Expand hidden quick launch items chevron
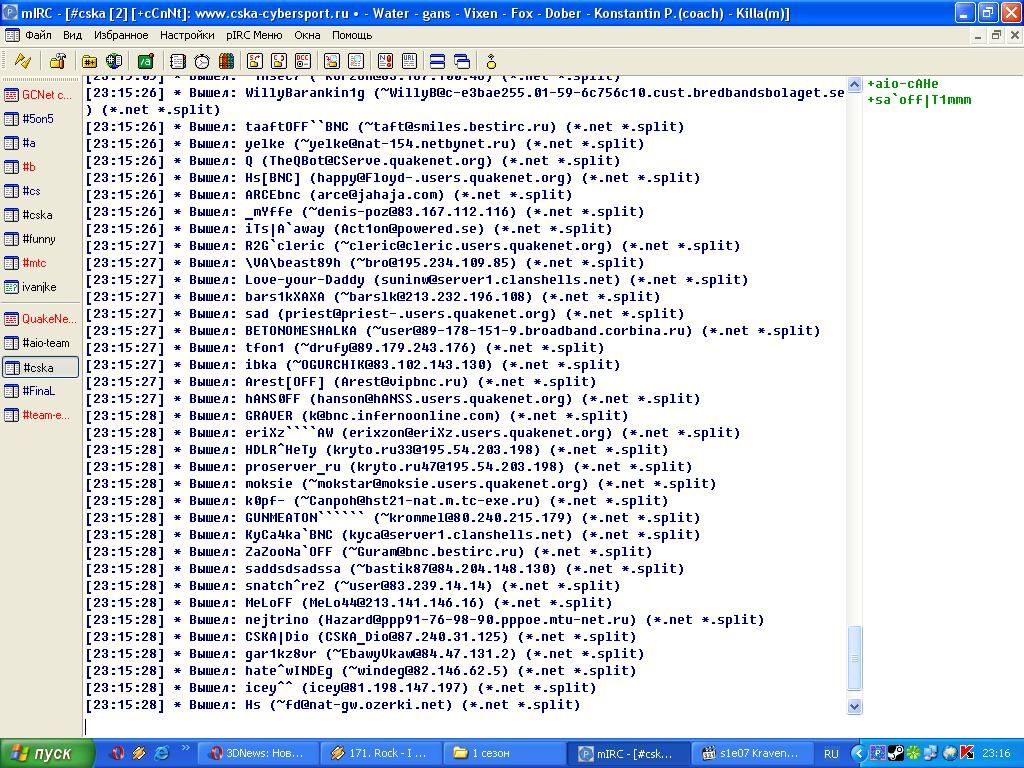Viewport: 1024px width, 768px height. click(x=185, y=748)
